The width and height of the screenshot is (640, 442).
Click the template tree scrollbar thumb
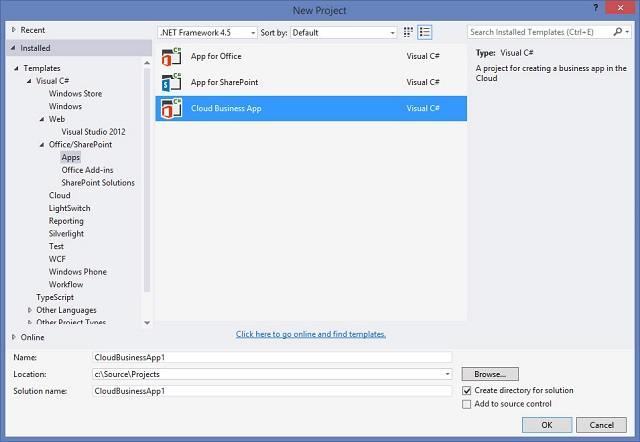click(147, 180)
